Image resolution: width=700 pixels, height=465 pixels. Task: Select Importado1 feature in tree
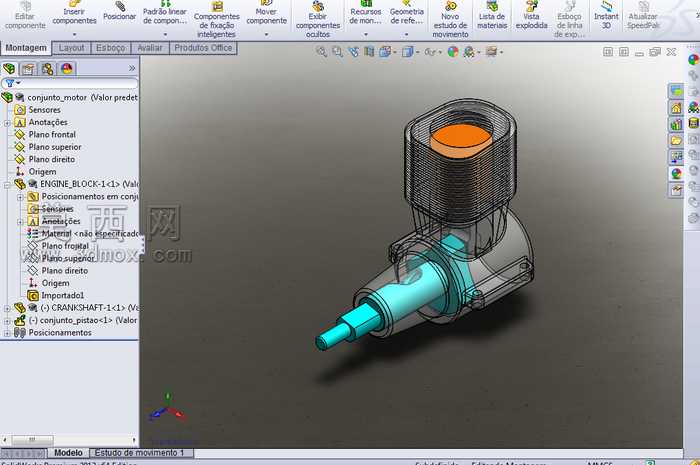pos(56,295)
